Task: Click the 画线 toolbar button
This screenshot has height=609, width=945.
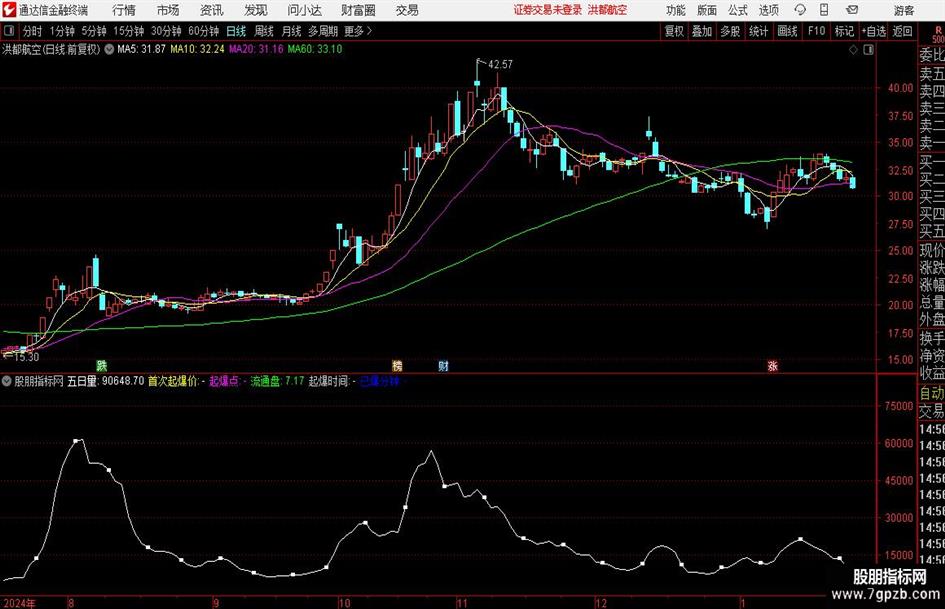Action: pyautogui.click(x=787, y=31)
